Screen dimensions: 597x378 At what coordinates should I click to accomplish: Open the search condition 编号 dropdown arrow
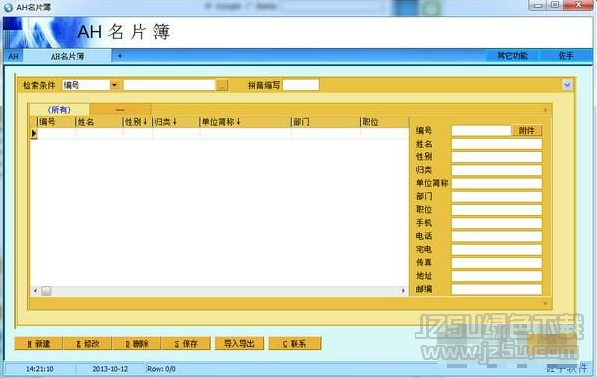[x=114, y=85]
